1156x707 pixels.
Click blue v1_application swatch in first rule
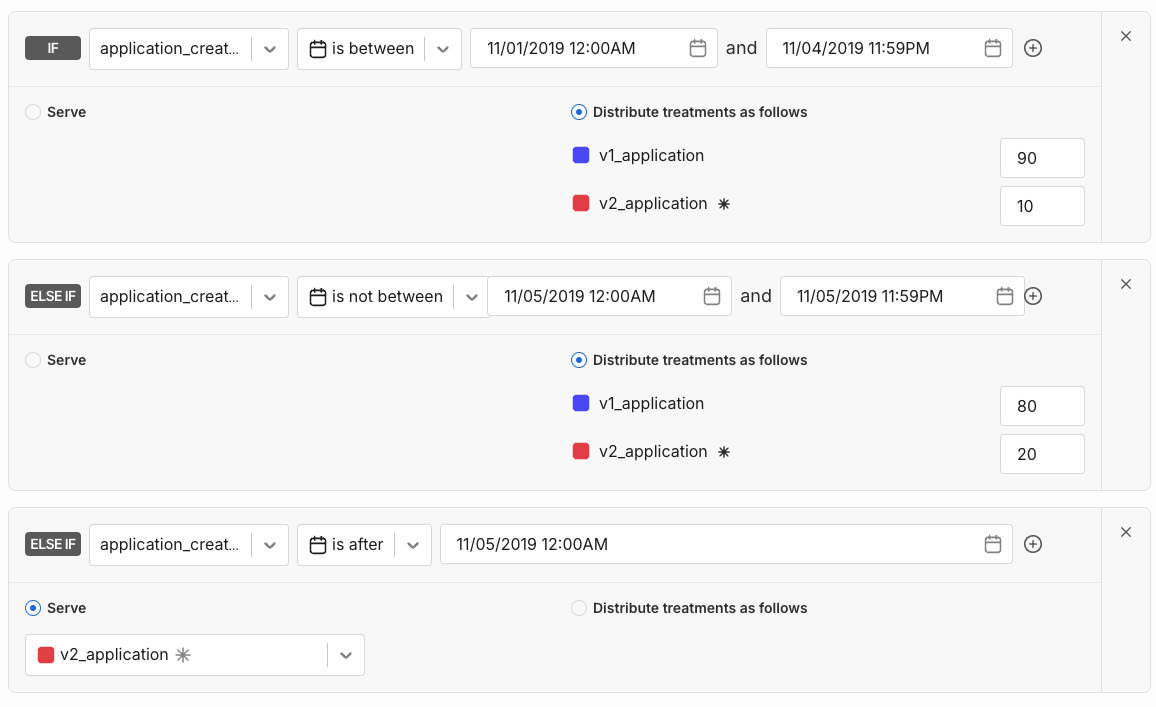click(x=581, y=156)
